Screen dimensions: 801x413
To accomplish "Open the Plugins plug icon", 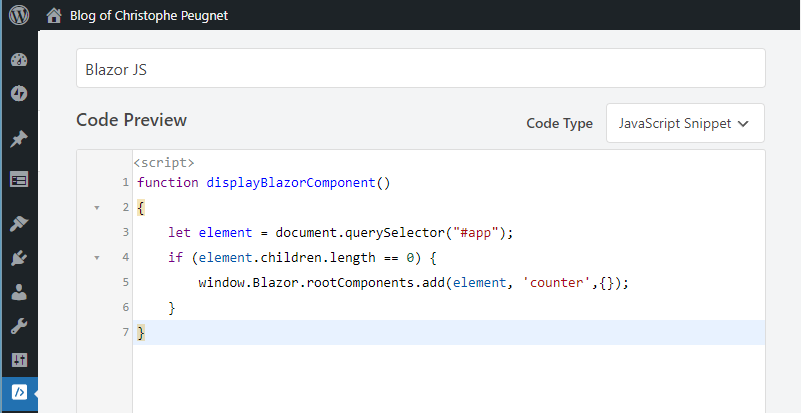I will 19,258.
